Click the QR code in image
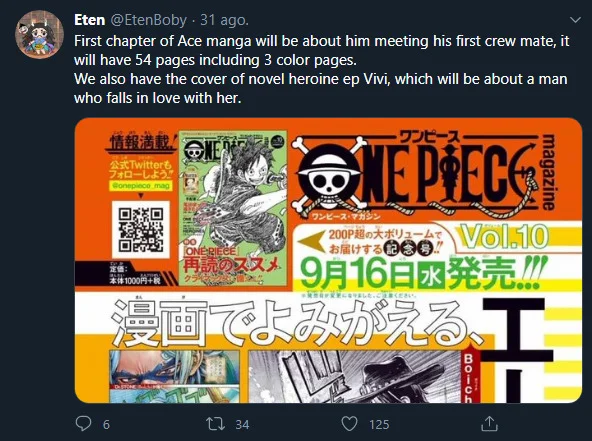 140,229
